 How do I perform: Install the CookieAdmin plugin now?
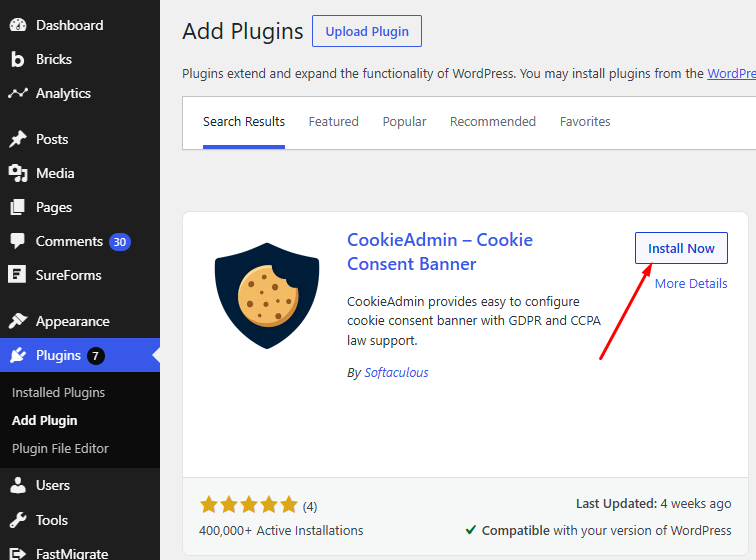coord(681,248)
